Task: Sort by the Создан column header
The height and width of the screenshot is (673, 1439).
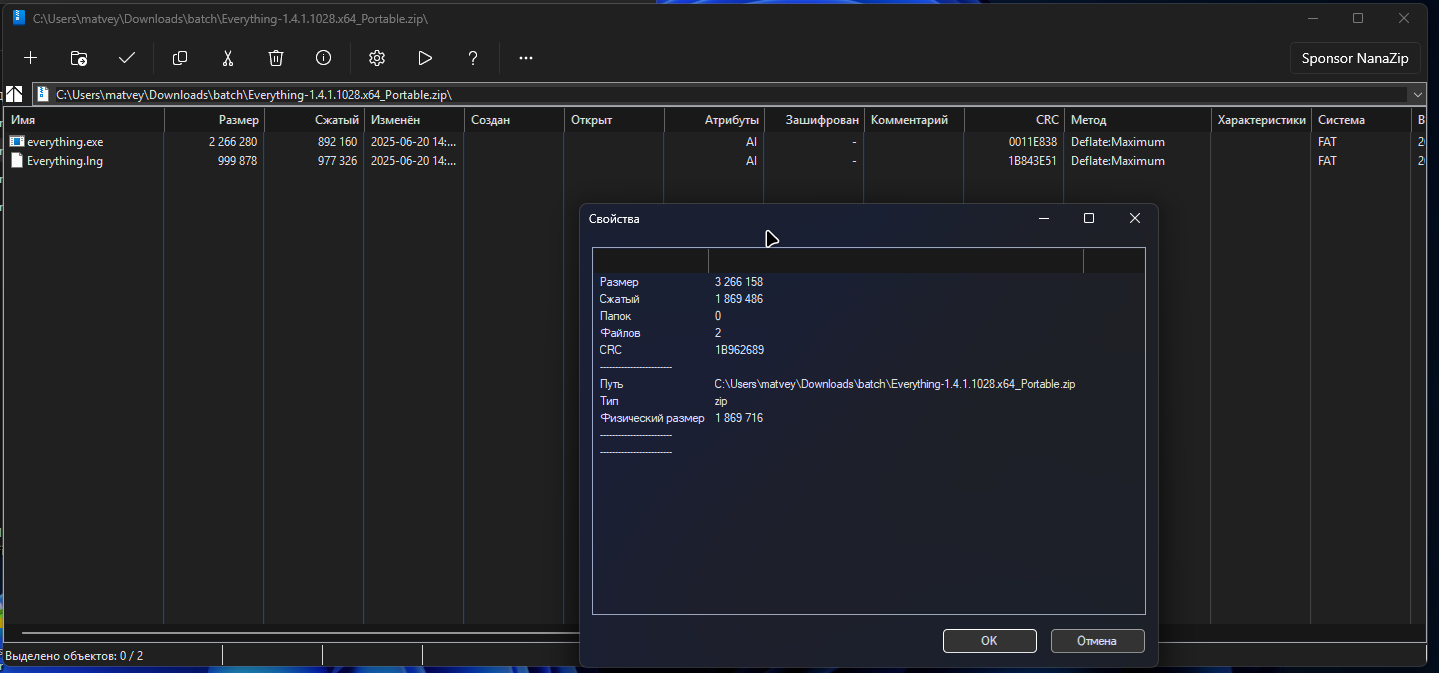Action: 514,120
